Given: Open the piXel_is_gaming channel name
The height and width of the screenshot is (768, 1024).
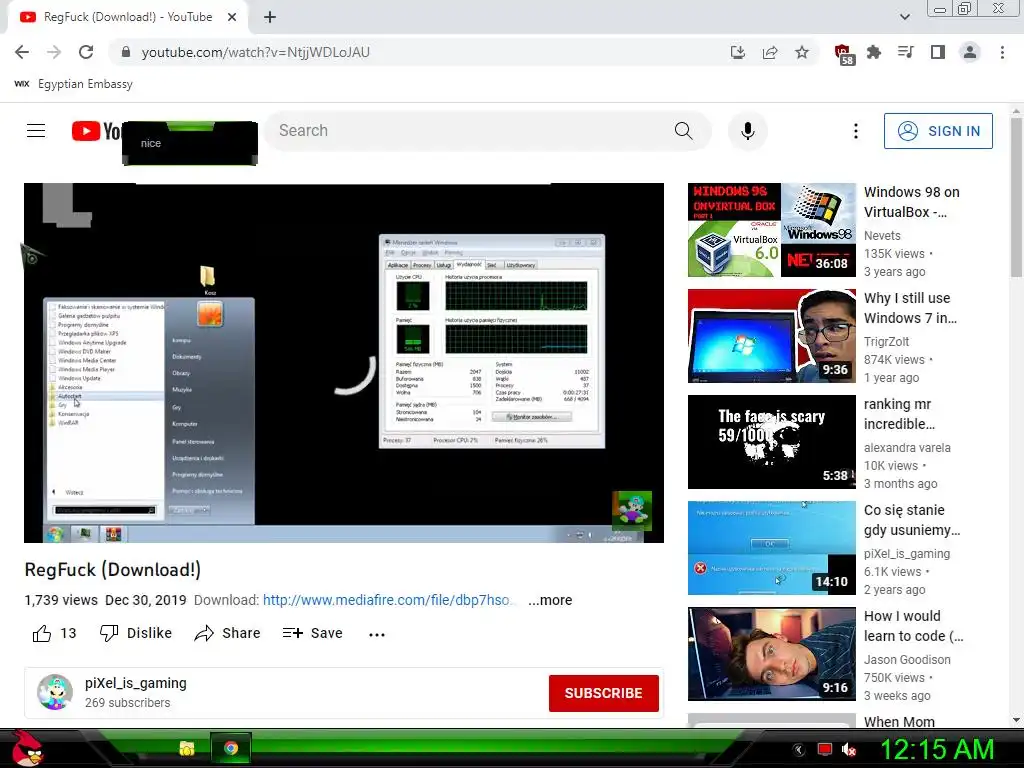Looking at the screenshot, I should (x=136, y=683).
